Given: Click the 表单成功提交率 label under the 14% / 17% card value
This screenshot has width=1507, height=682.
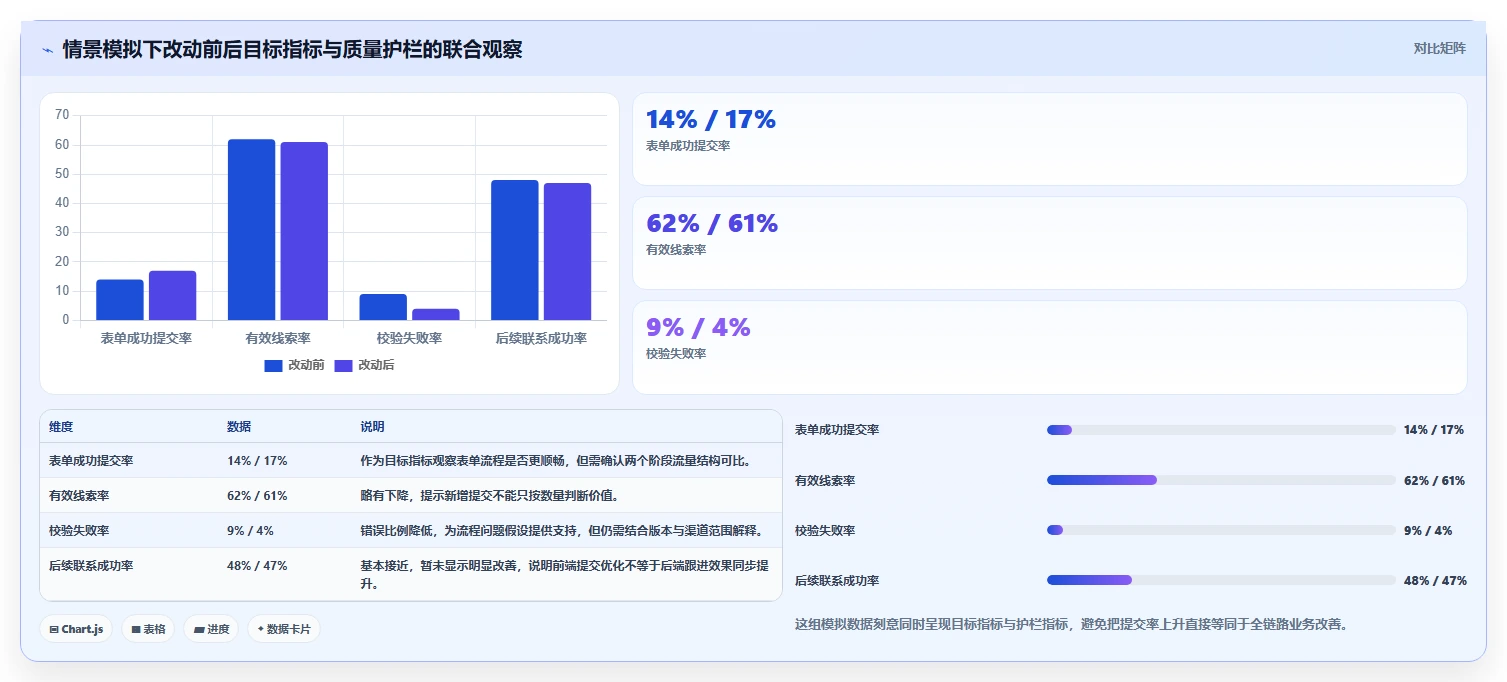Looking at the screenshot, I should pyautogui.click(x=688, y=146).
